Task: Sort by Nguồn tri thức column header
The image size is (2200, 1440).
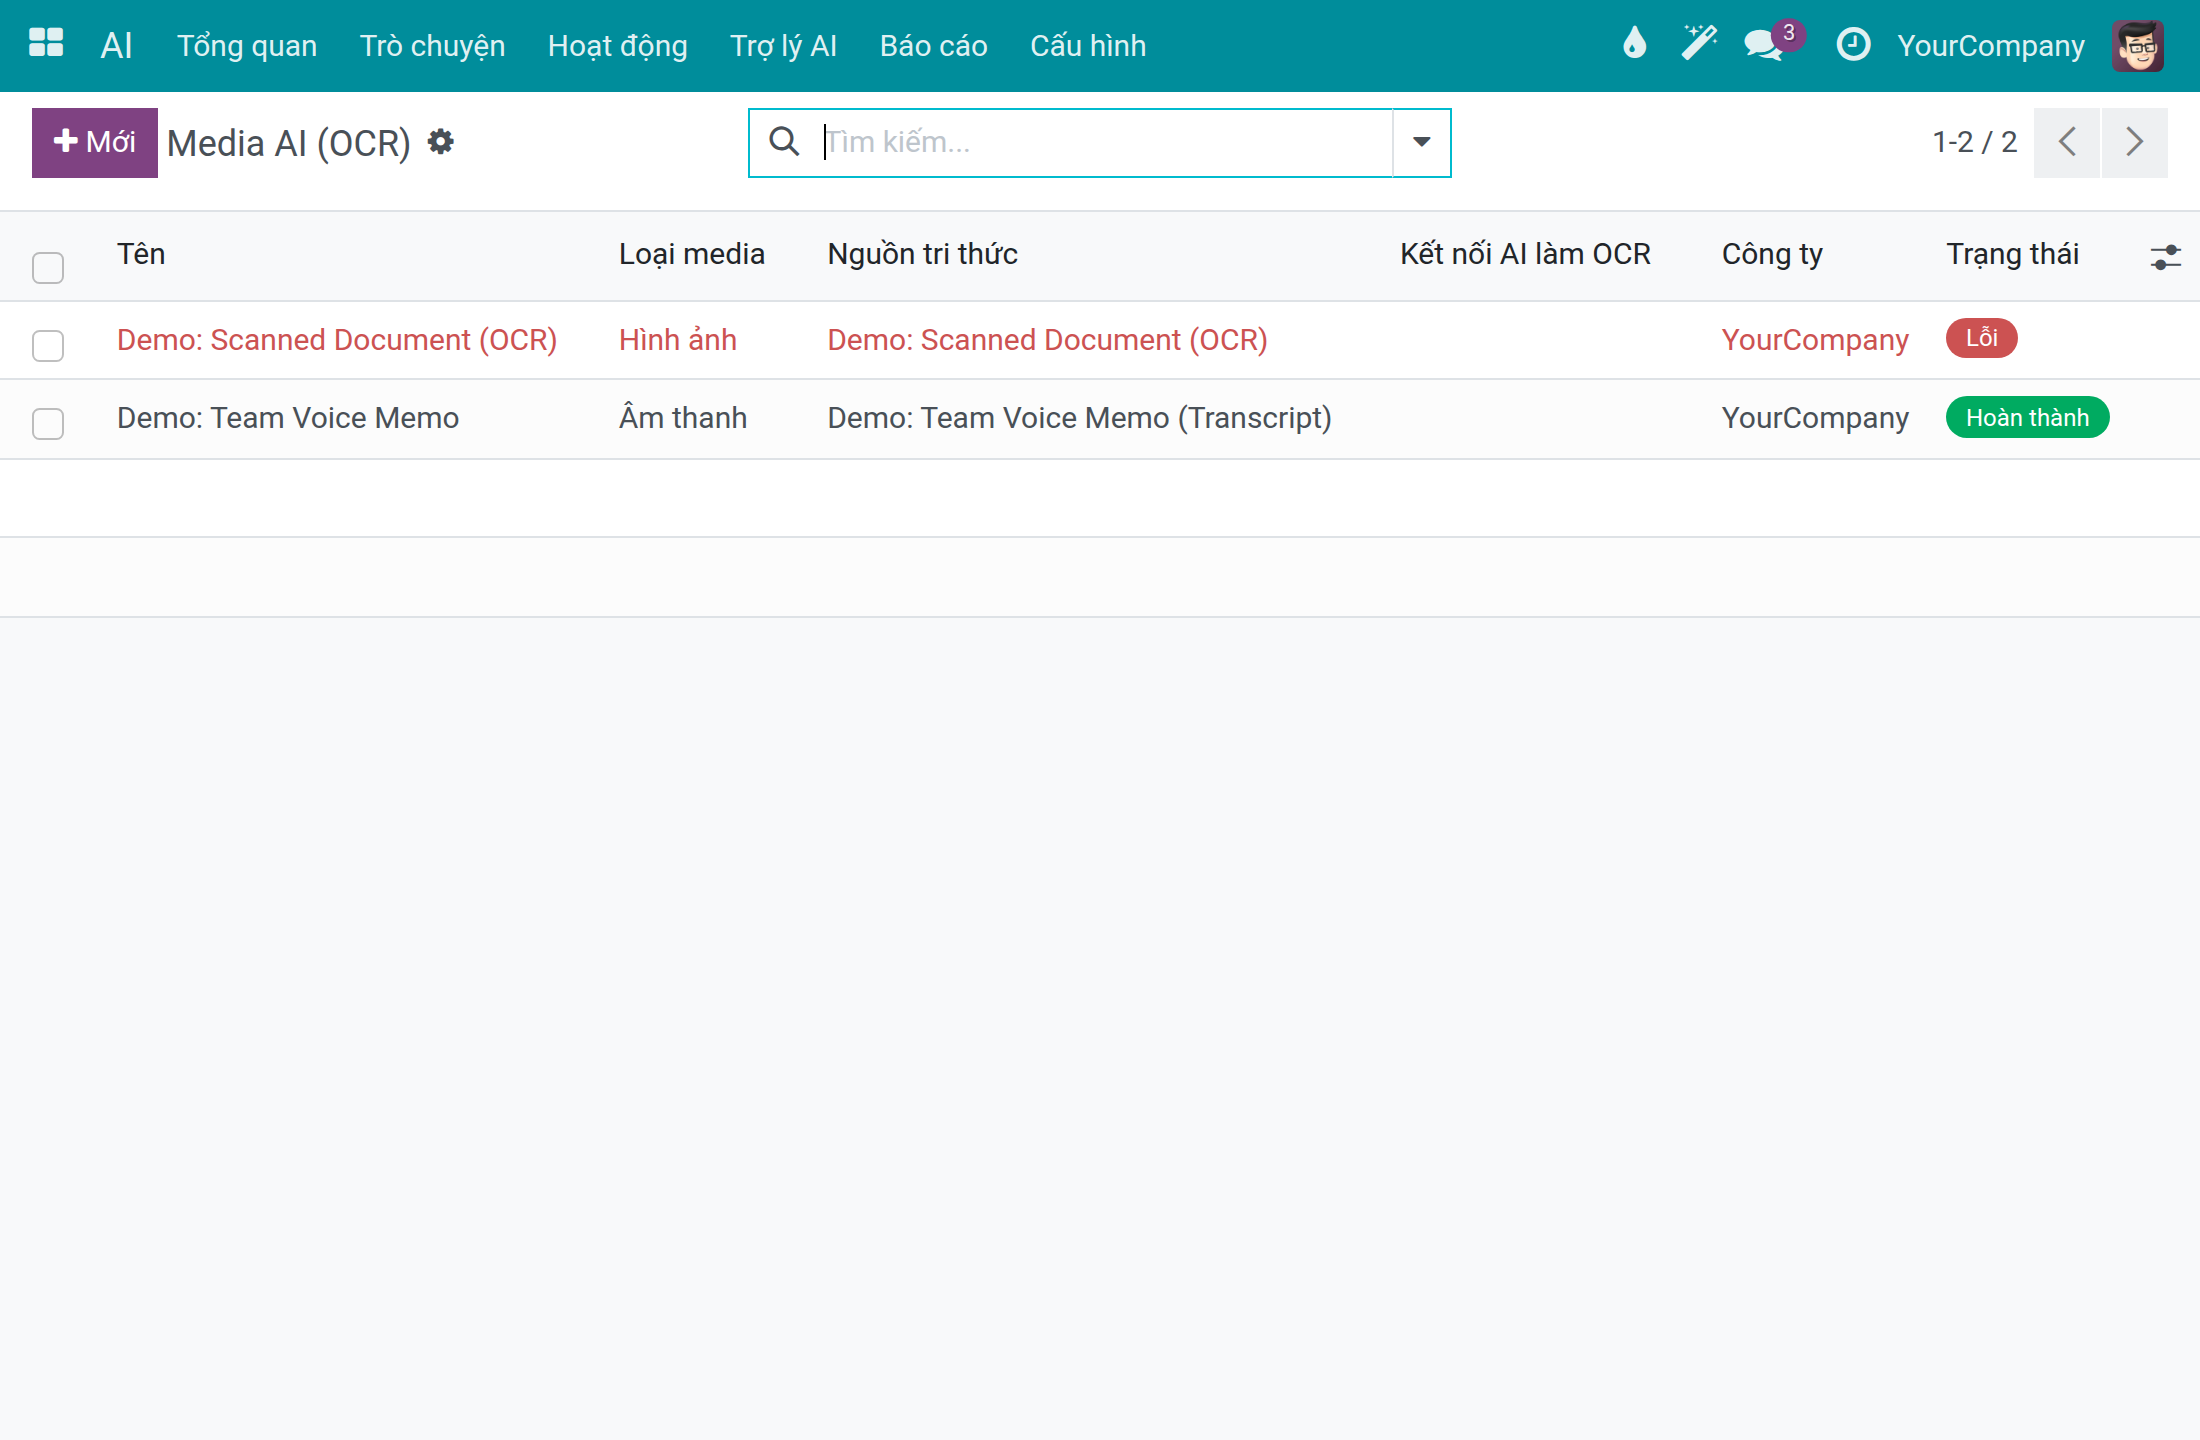Action: (922, 254)
